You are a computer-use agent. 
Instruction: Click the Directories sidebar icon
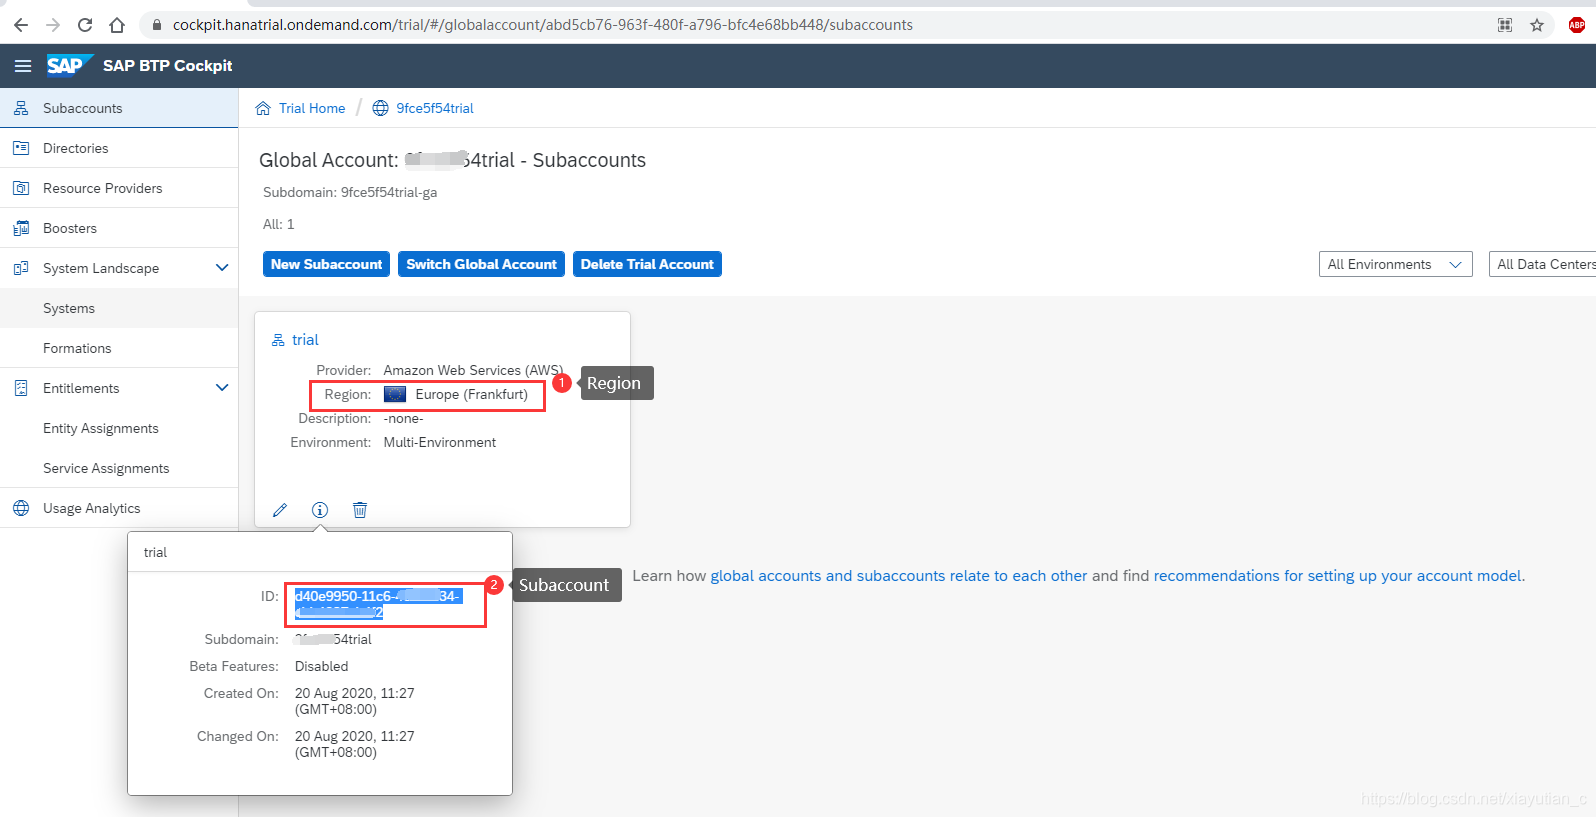pyautogui.click(x=21, y=148)
